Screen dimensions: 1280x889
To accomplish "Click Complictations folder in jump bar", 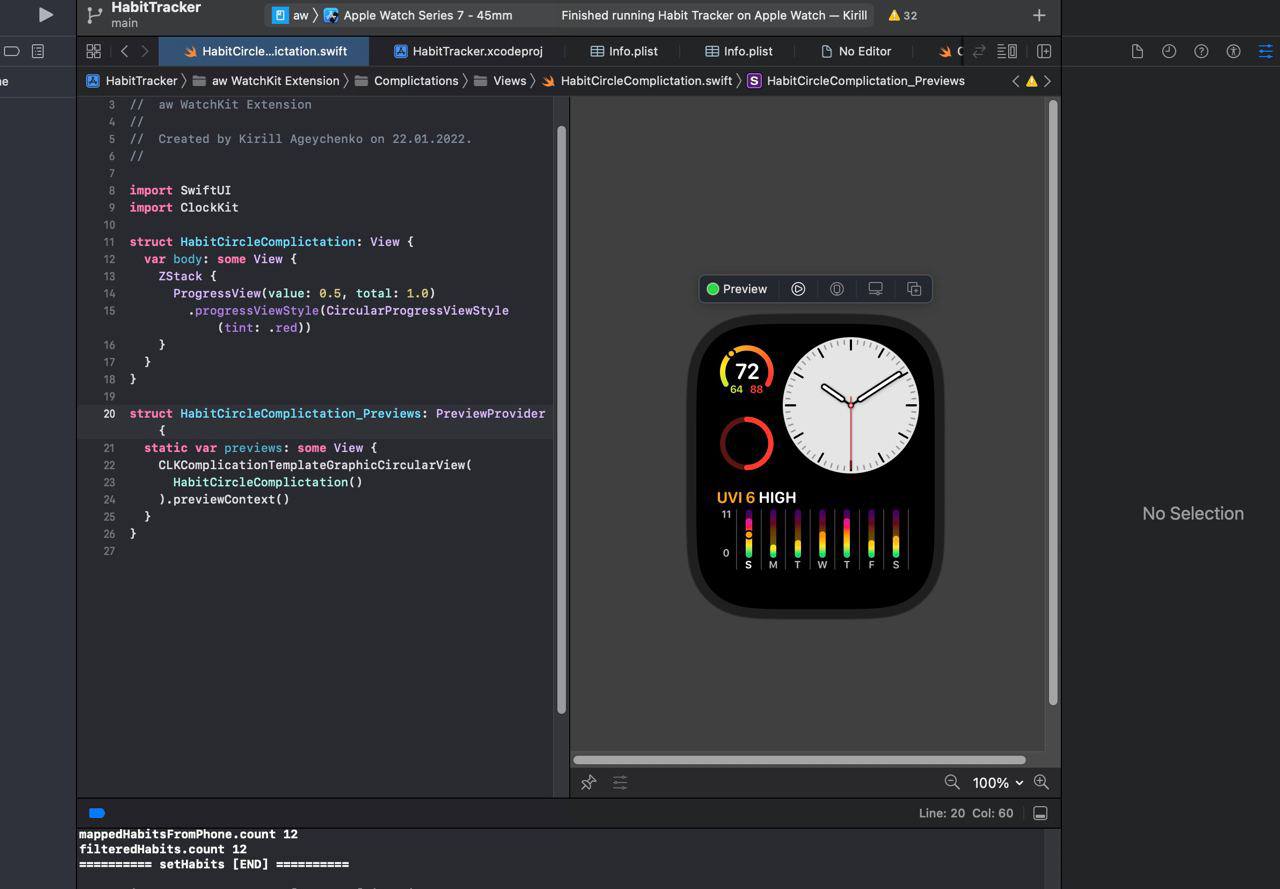I will [x=406, y=81].
